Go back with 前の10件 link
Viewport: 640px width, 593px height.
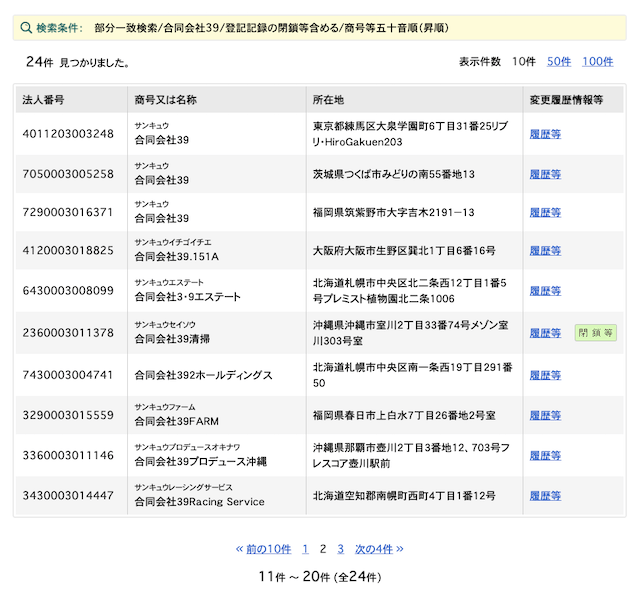(x=263, y=549)
